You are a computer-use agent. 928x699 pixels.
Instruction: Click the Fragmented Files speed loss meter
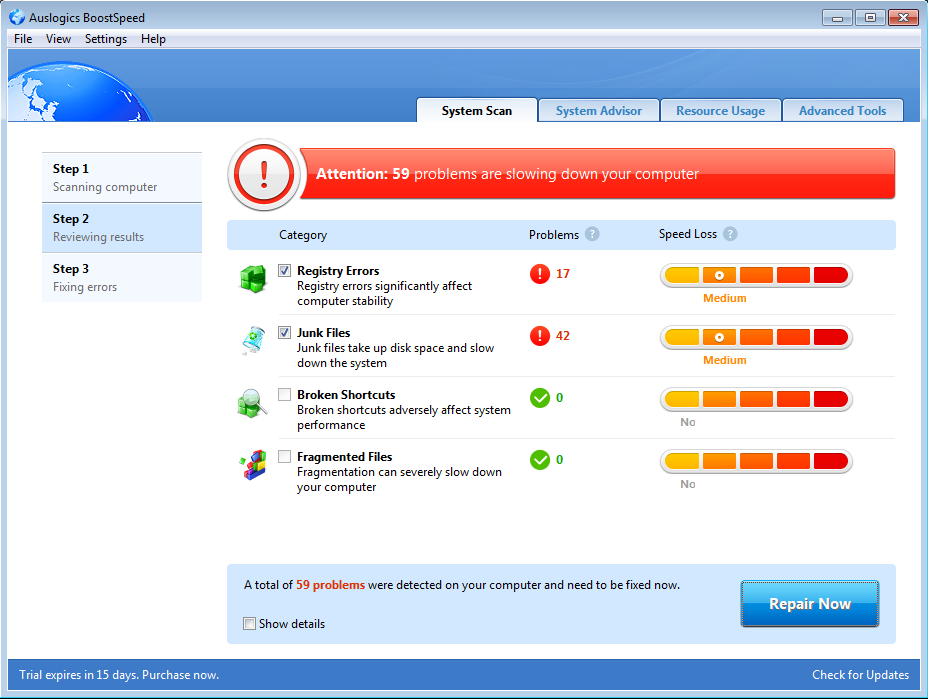[756, 462]
